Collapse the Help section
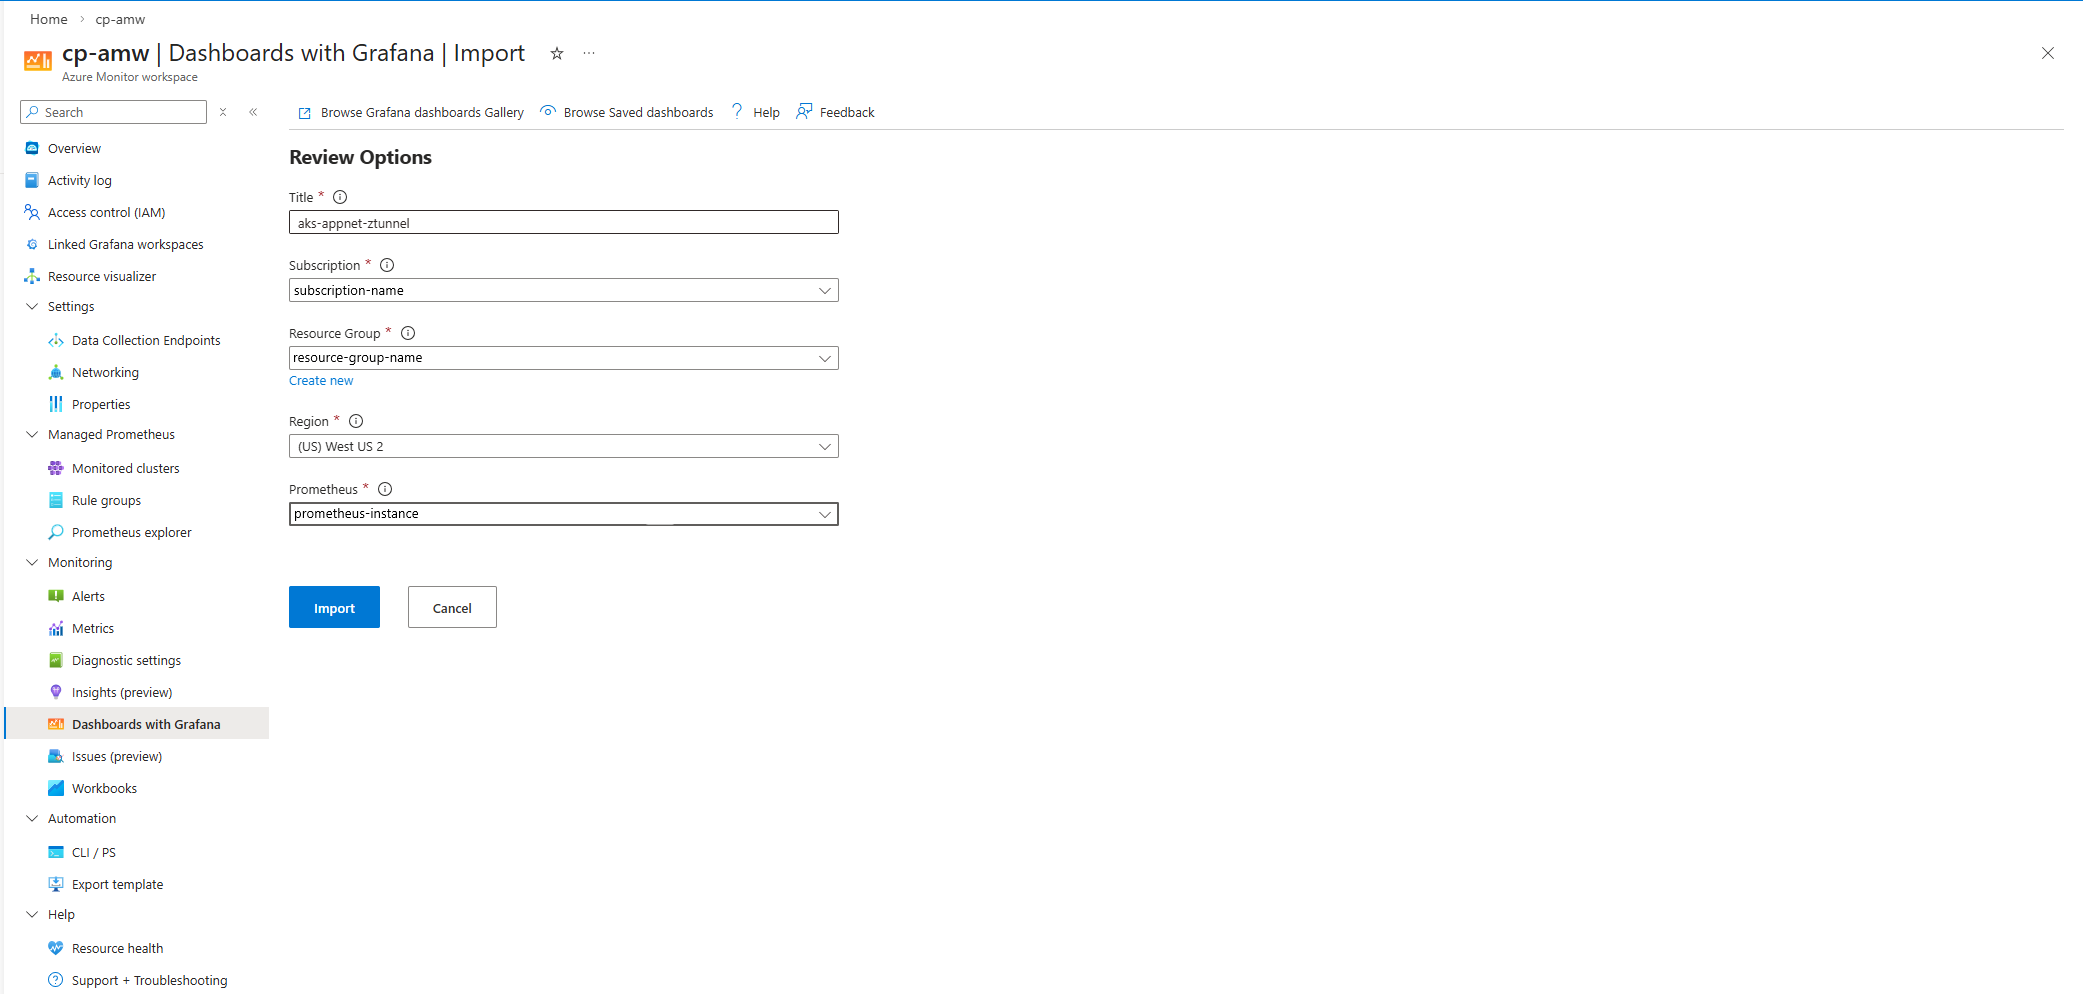2083x994 pixels. tap(32, 914)
